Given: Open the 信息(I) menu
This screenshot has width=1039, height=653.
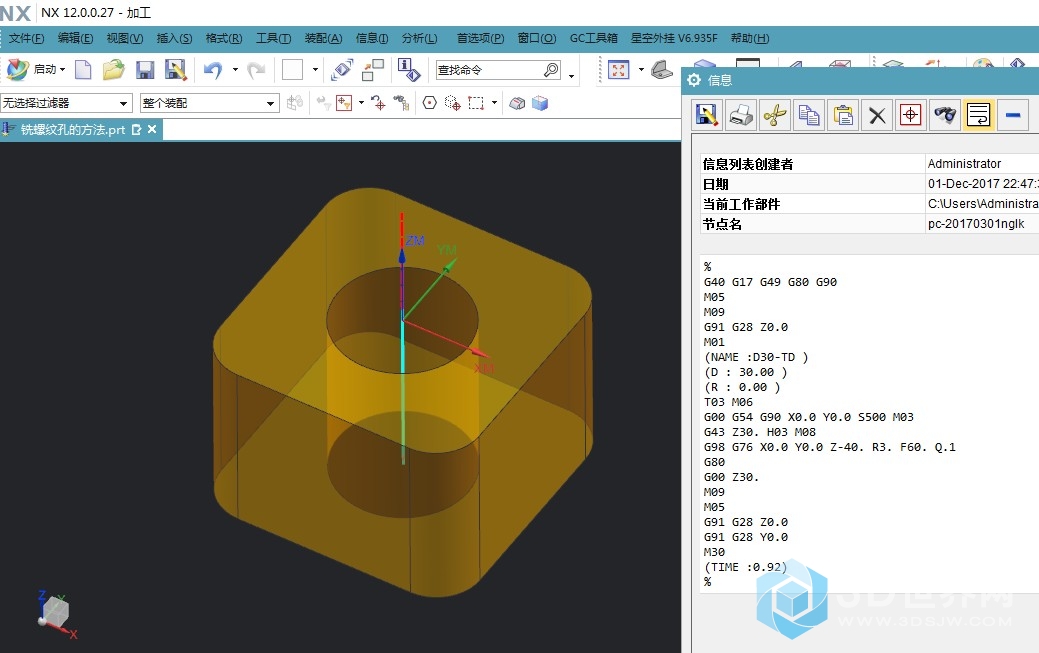Looking at the screenshot, I should pyautogui.click(x=372, y=38).
